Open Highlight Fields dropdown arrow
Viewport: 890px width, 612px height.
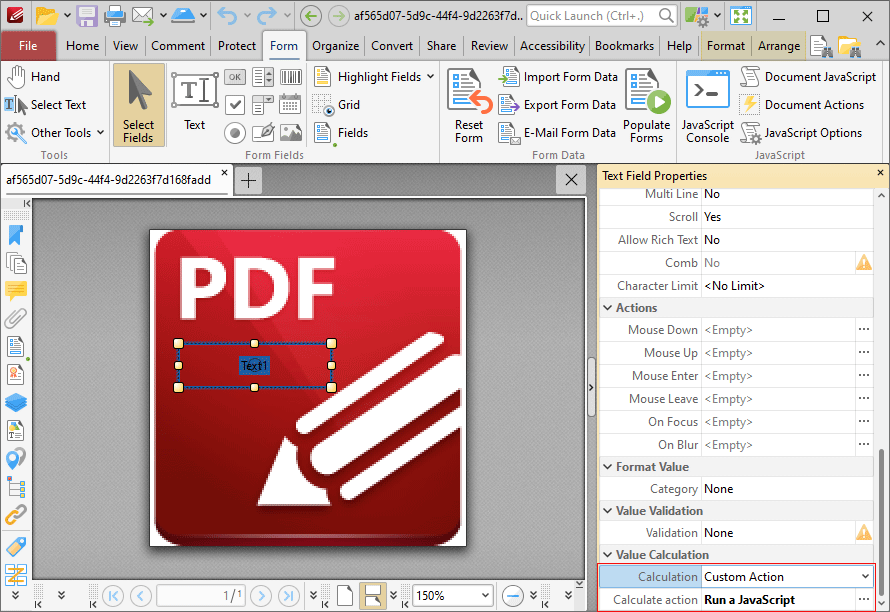click(x=430, y=77)
